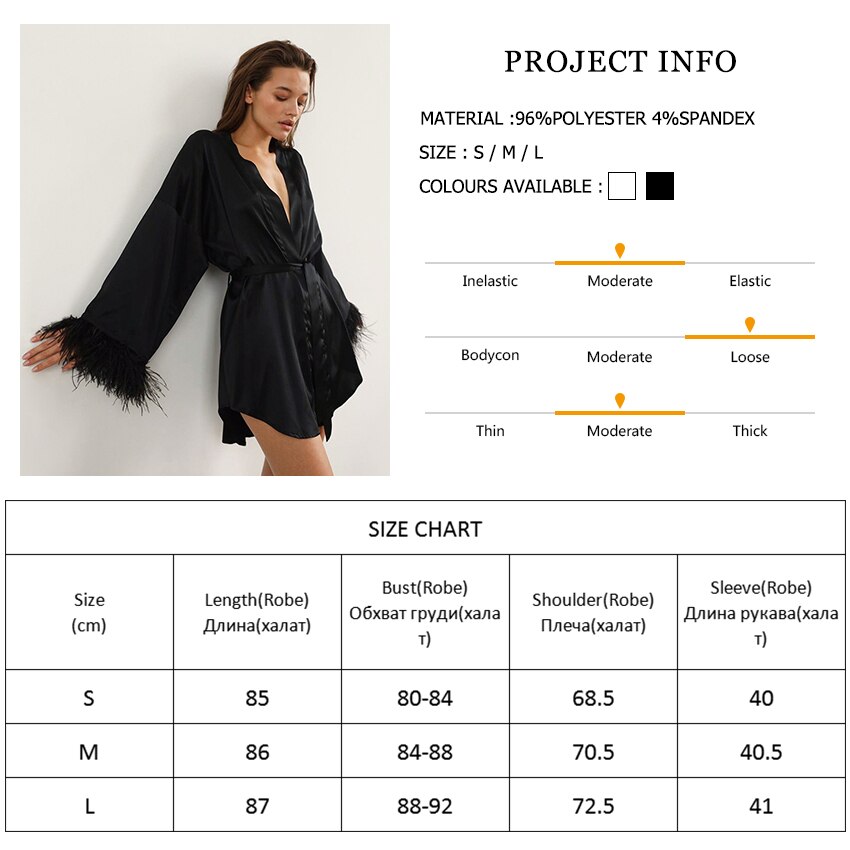This screenshot has width=850, height=850.
Task: Select the black colour swatch
Action: pos(660,186)
